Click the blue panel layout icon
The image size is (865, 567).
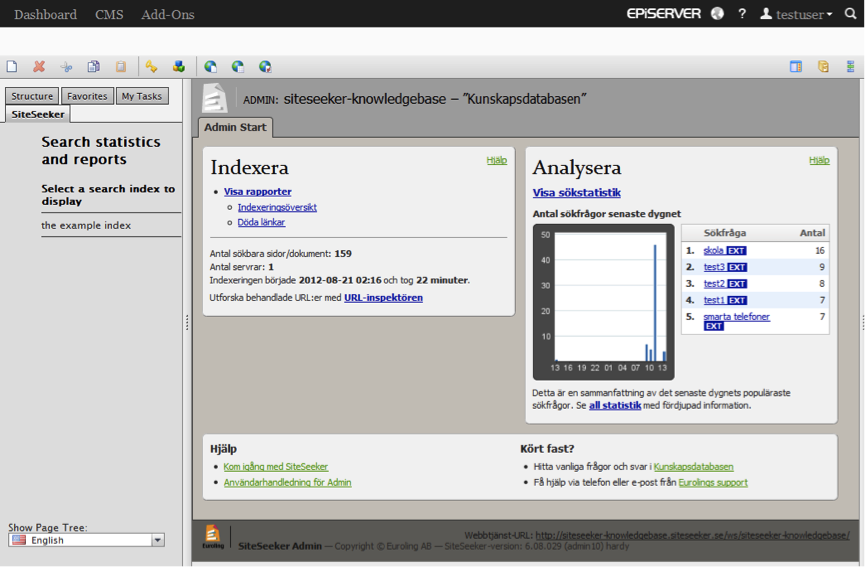[795, 67]
